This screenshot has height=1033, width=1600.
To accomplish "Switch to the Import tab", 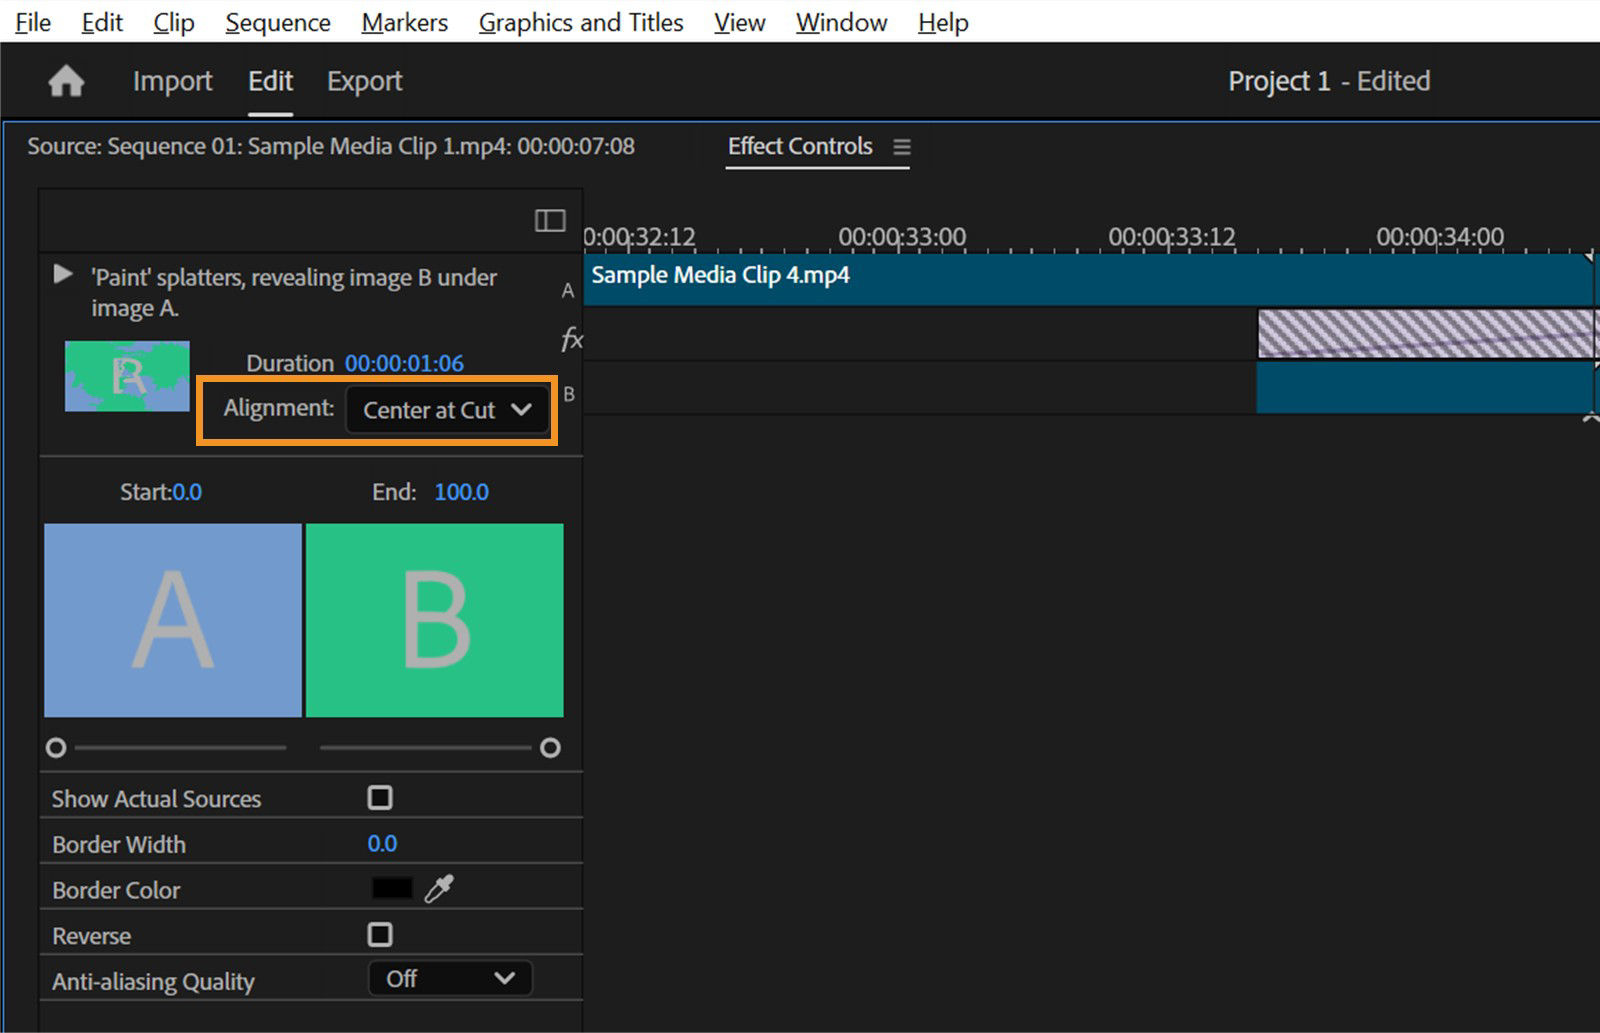I will point(172,81).
